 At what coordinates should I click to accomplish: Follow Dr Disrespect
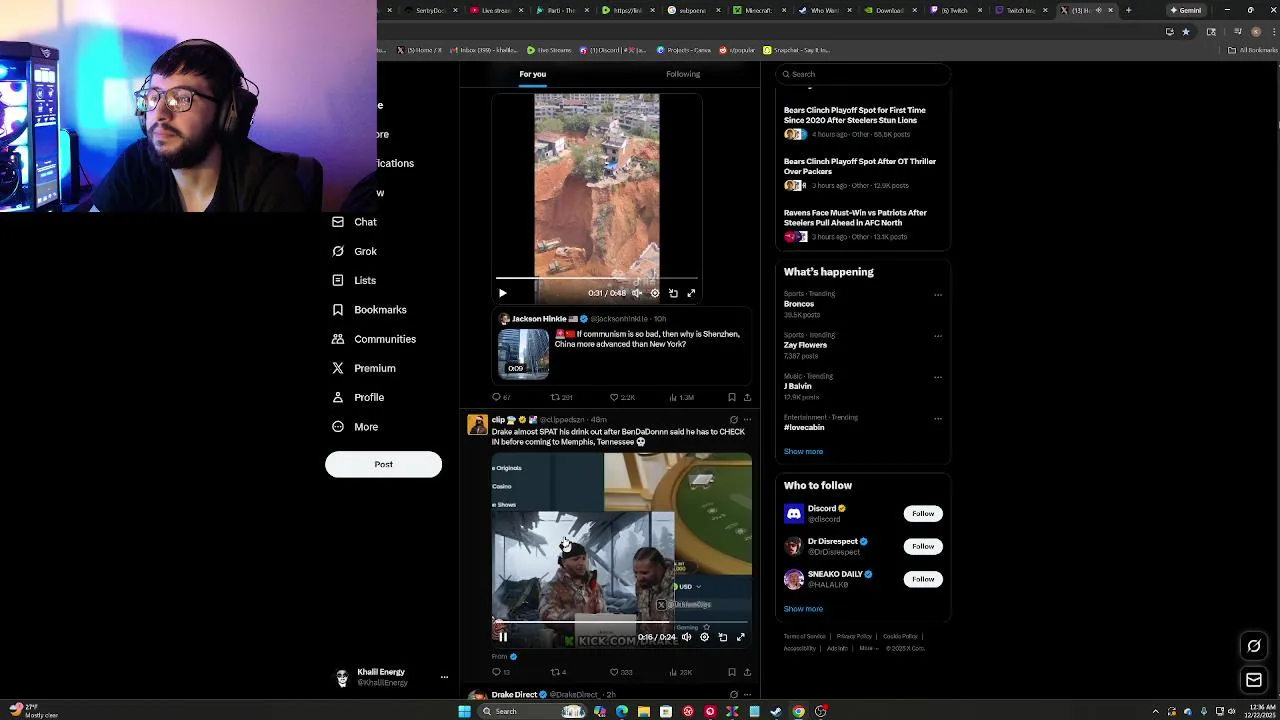click(922, 546)
